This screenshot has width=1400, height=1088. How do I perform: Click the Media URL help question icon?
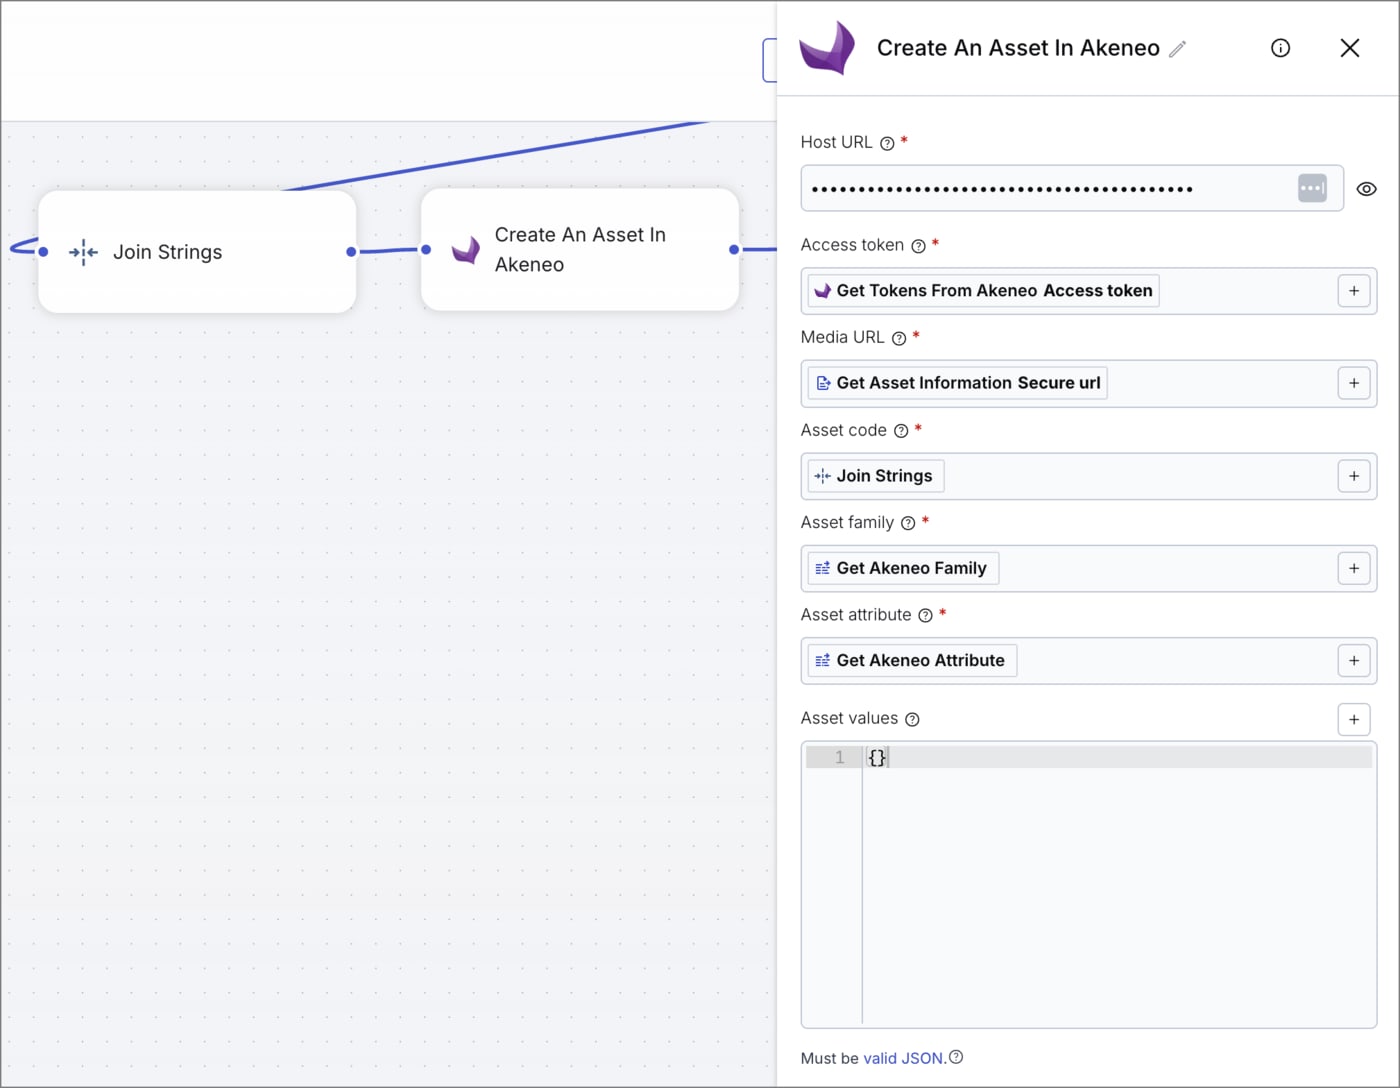pos(898,338)
